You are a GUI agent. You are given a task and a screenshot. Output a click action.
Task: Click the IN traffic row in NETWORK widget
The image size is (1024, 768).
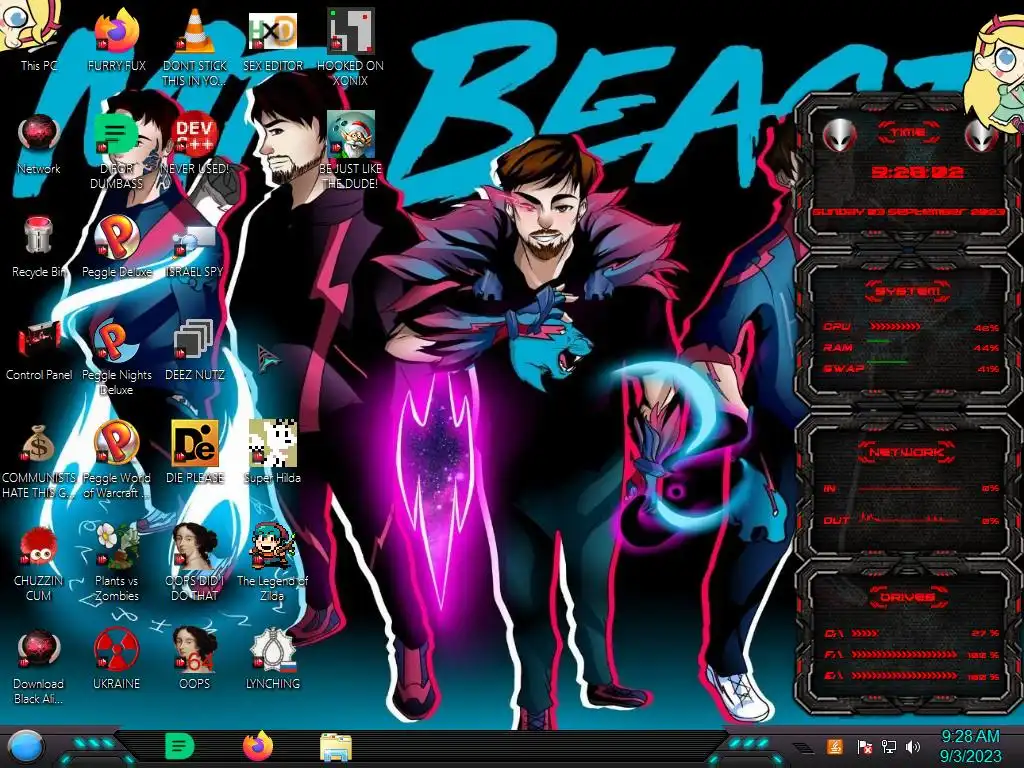coord(912,488)
